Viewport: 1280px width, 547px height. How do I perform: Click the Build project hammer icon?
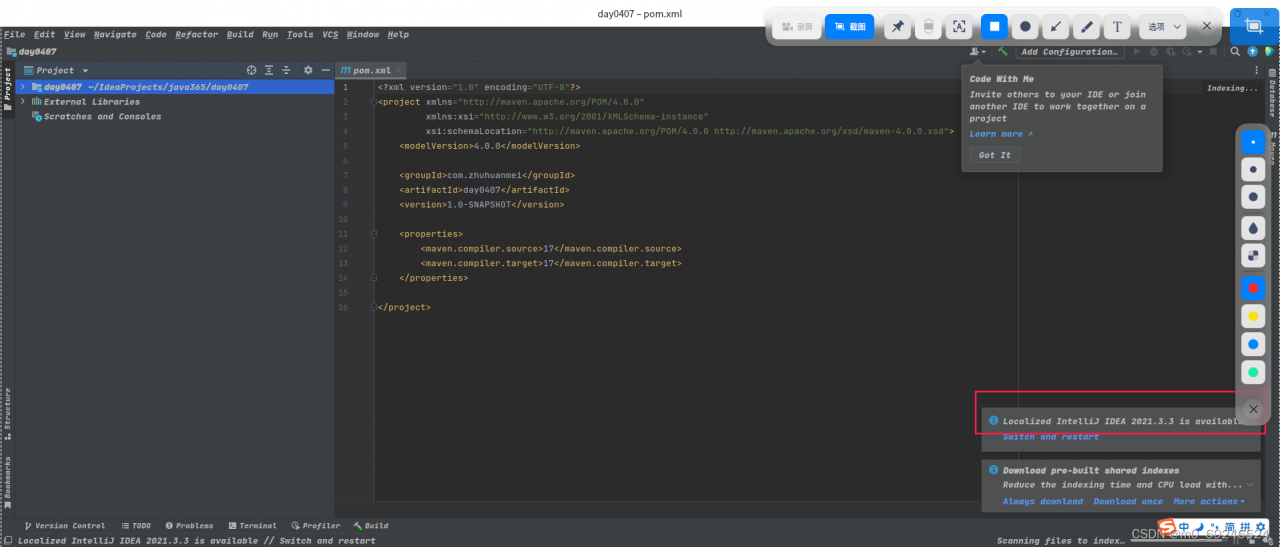pos(1002,52)
